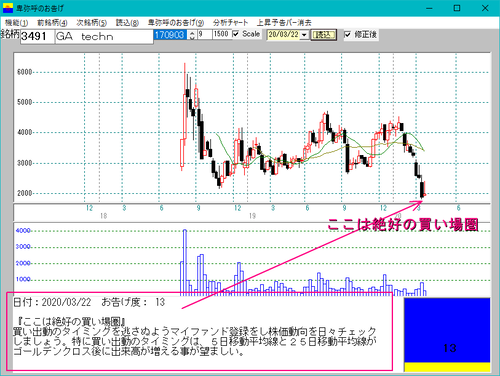Open the 分析チャート menu

point(230,23)
